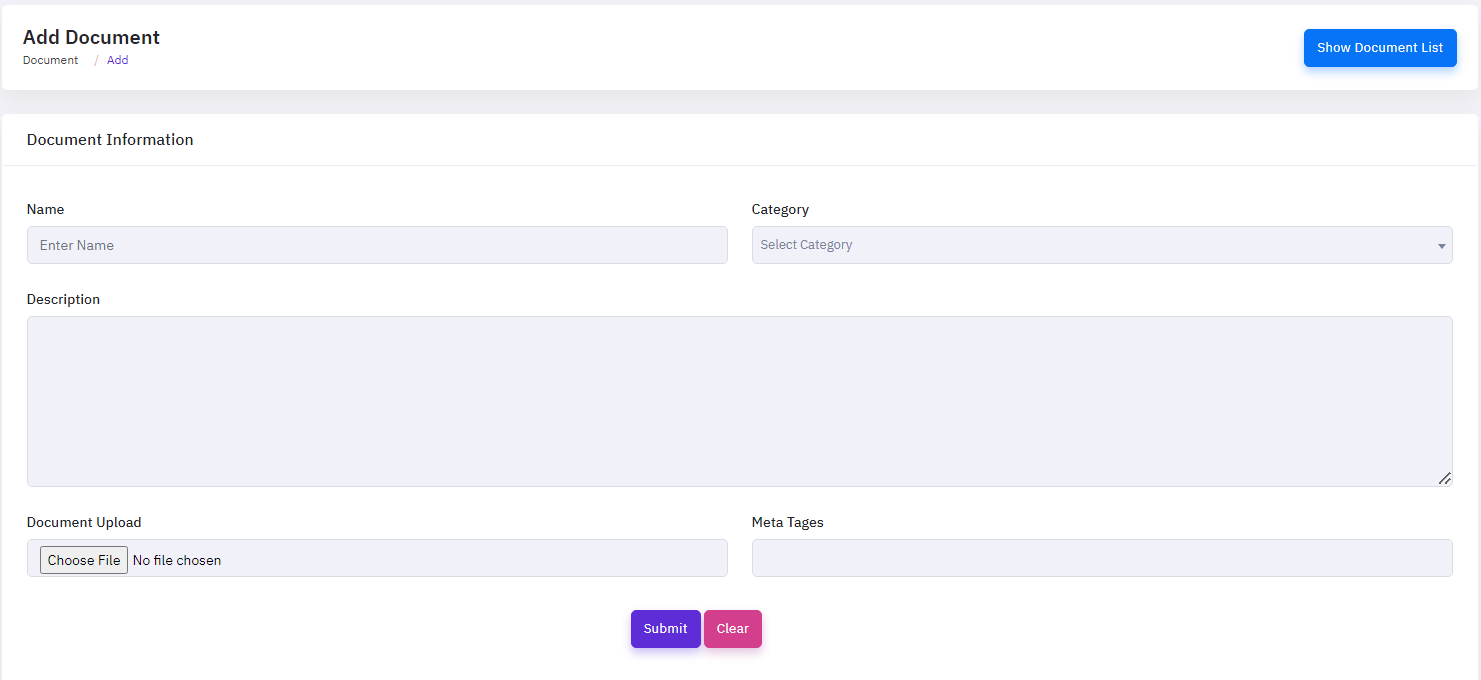Click the Name field label

pos(45,209)
